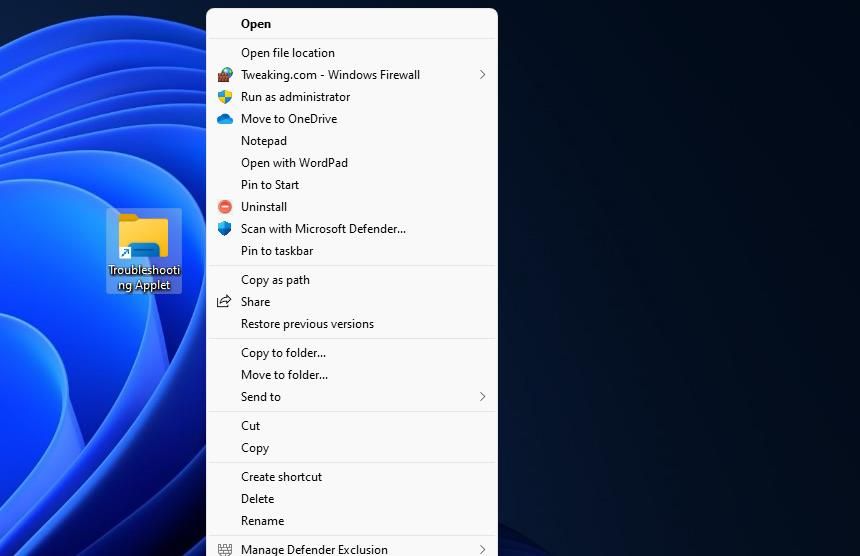Click the Tweaking.com firewall brick icon

pos(225,75)
